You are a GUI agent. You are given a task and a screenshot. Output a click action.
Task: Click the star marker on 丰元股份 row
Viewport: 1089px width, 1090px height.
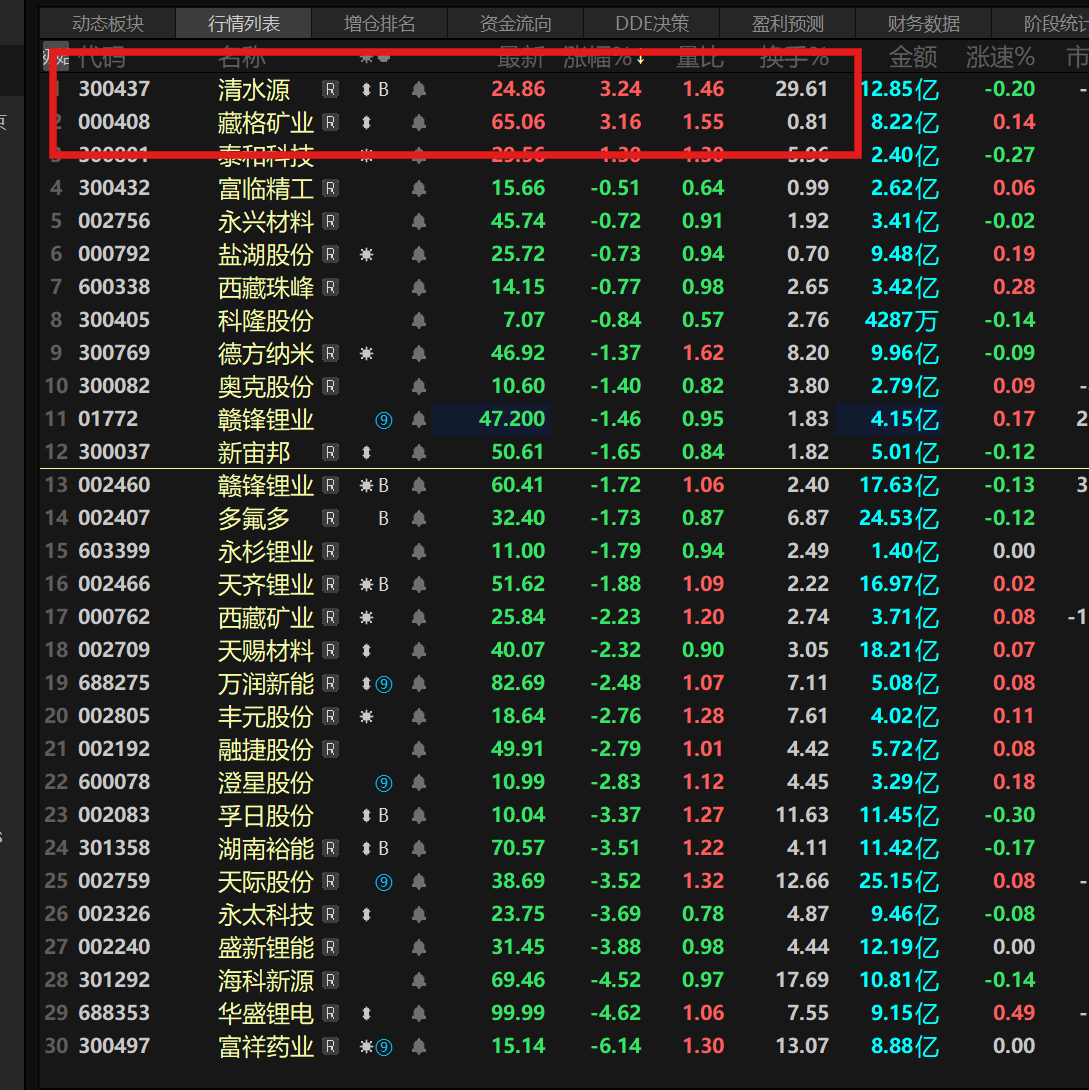click(366, 717)
